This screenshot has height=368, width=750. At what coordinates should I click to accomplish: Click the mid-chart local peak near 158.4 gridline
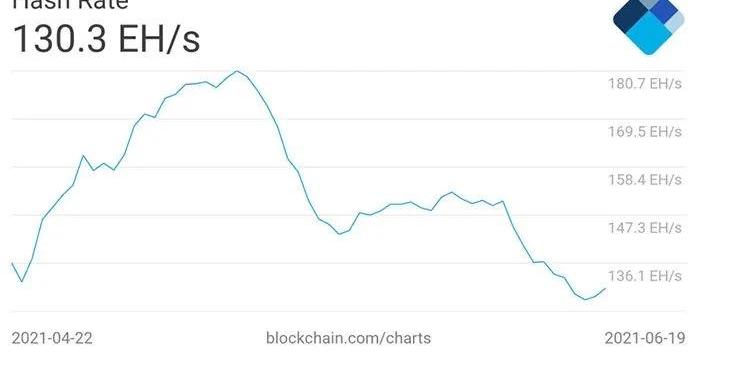(x=451, y=192)
